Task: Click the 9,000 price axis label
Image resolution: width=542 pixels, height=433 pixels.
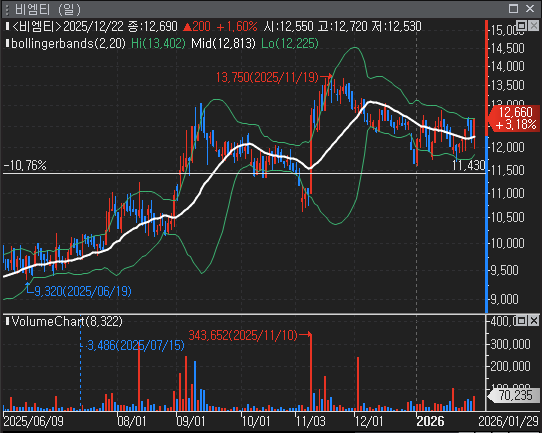Action: (505, 299)
